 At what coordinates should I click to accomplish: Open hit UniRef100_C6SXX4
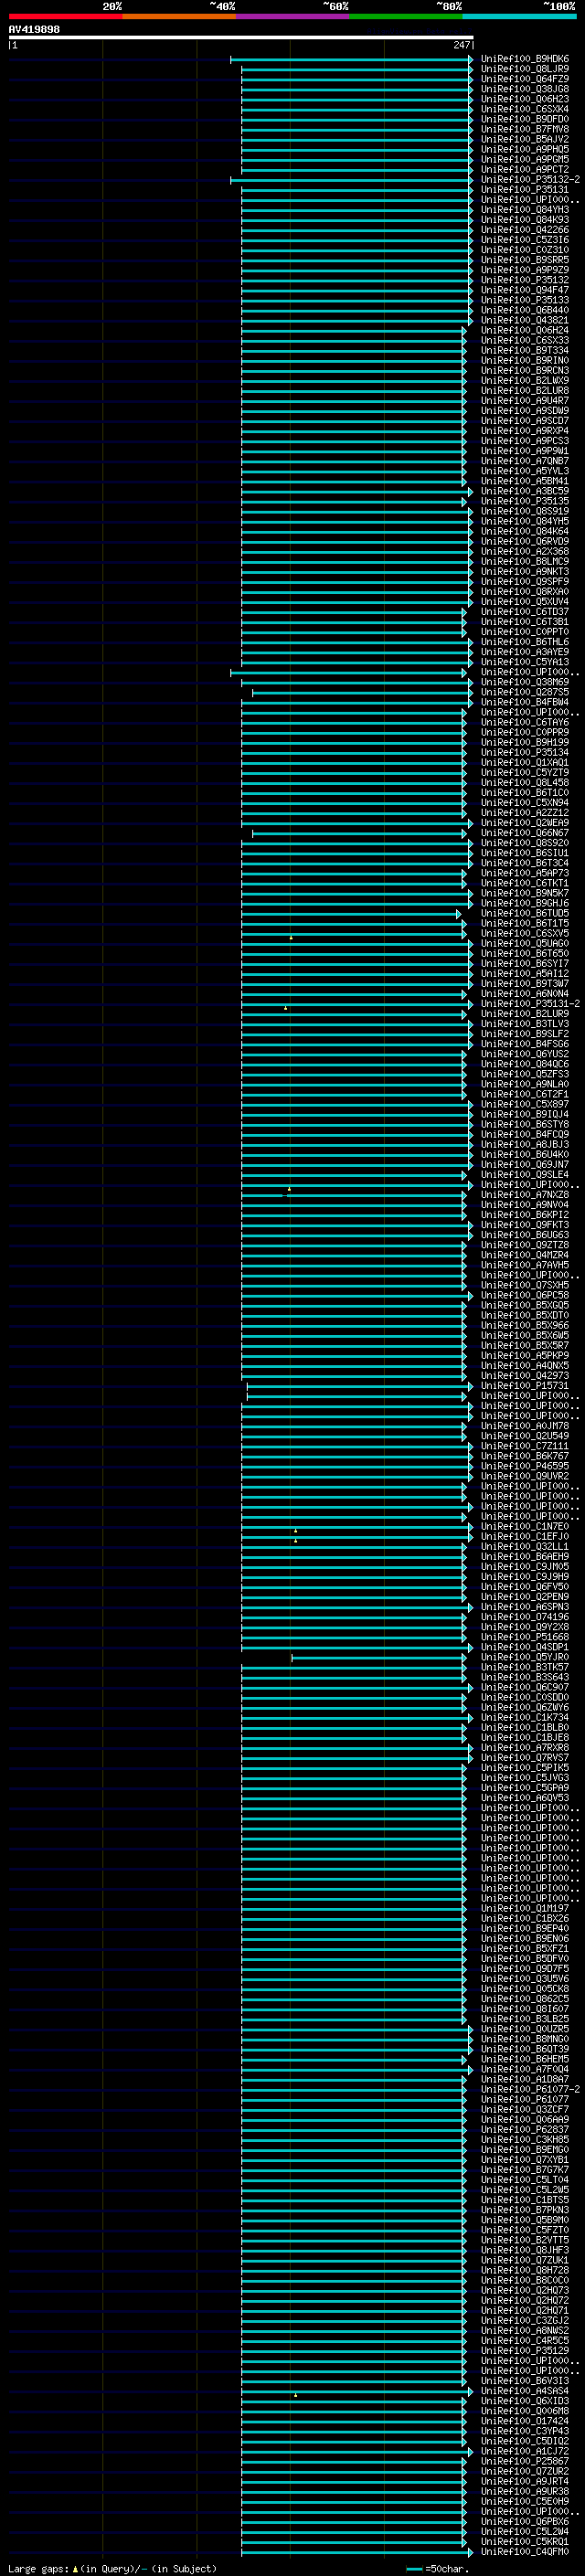pyautogui.click(x=524, y=109)
